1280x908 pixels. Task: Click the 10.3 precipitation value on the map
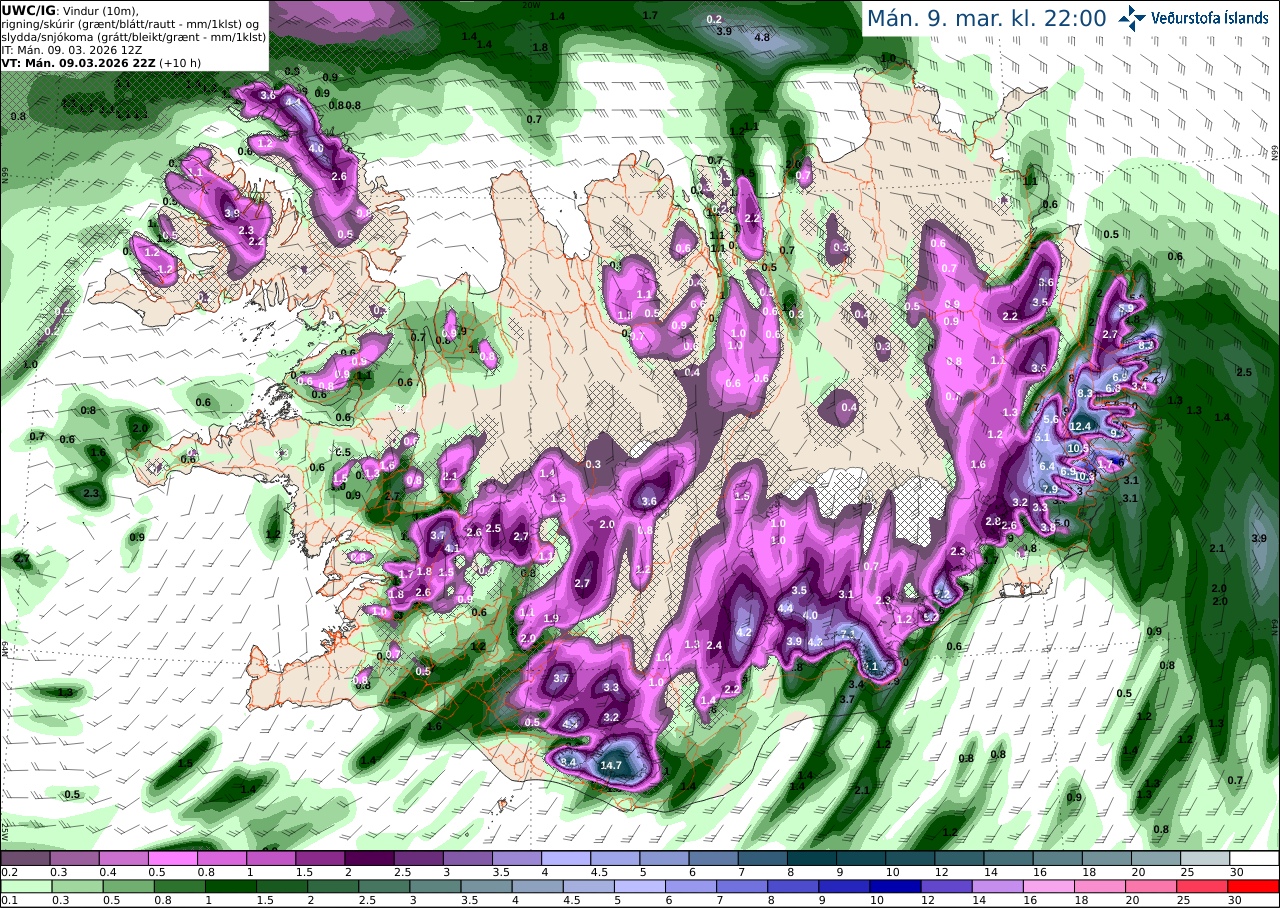click(x=1085, y=477)
